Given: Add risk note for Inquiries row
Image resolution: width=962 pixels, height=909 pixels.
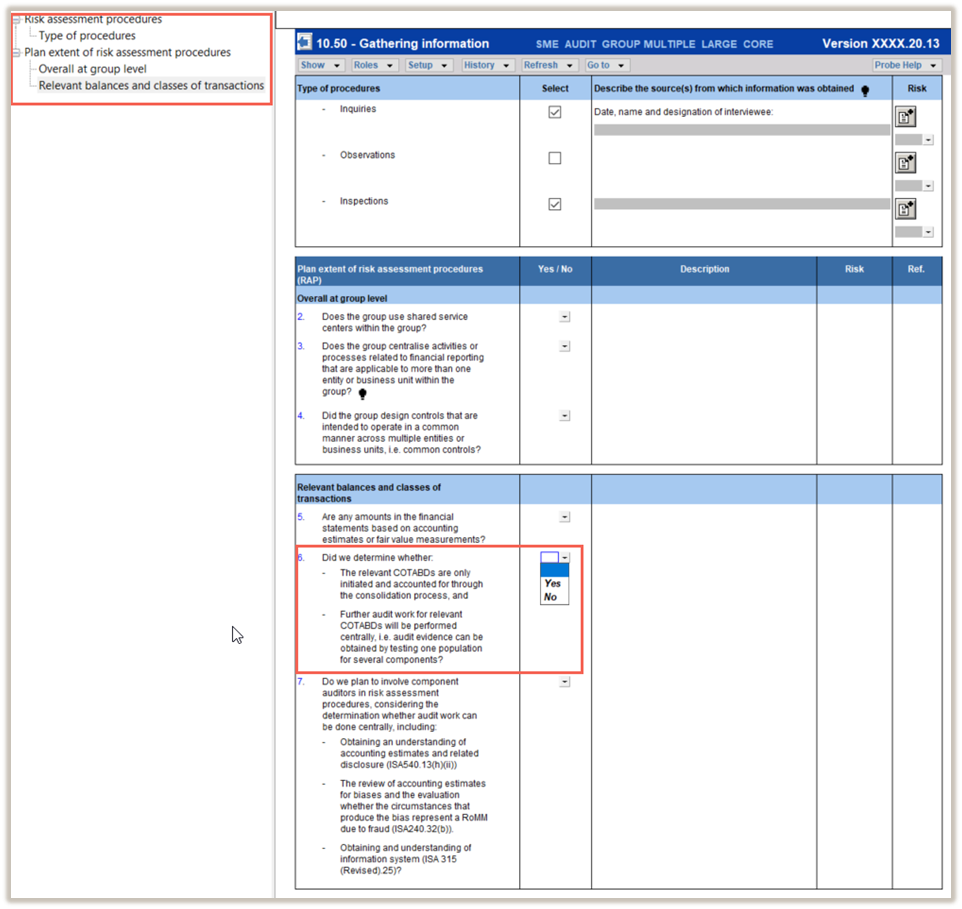Looking at the screenshot, I should [906, 117].
